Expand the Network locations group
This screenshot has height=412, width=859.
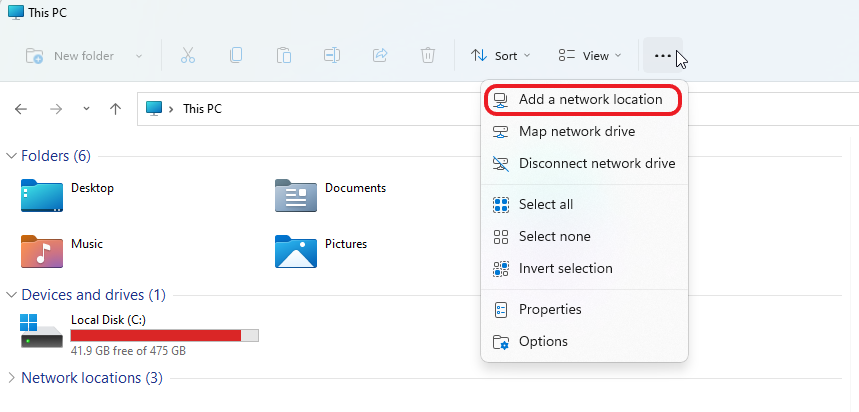12,378
